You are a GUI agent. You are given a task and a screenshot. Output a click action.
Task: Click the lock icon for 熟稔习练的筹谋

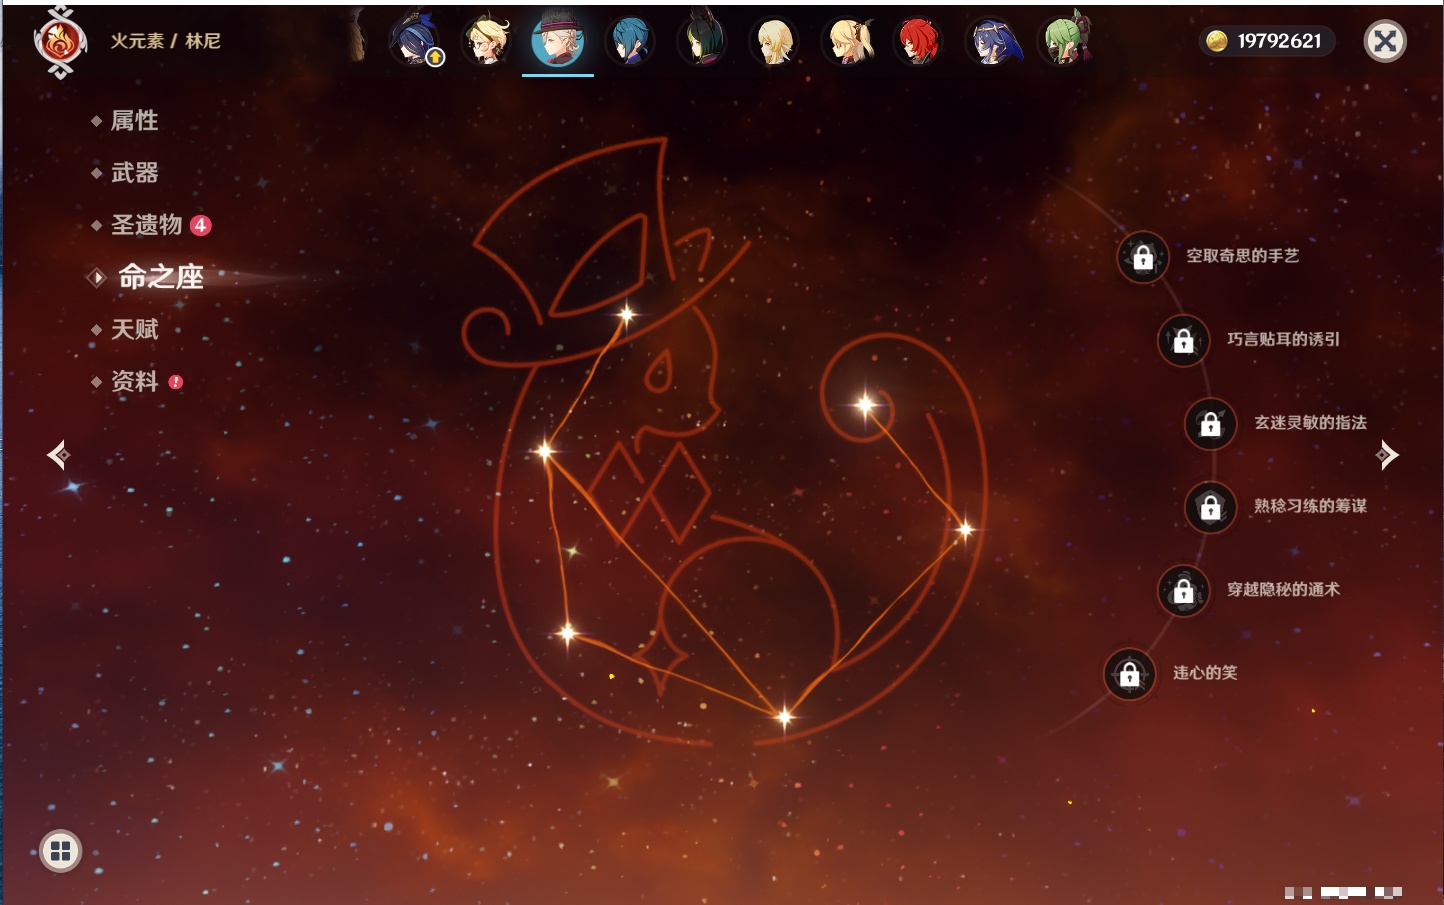pos(1211,508)
